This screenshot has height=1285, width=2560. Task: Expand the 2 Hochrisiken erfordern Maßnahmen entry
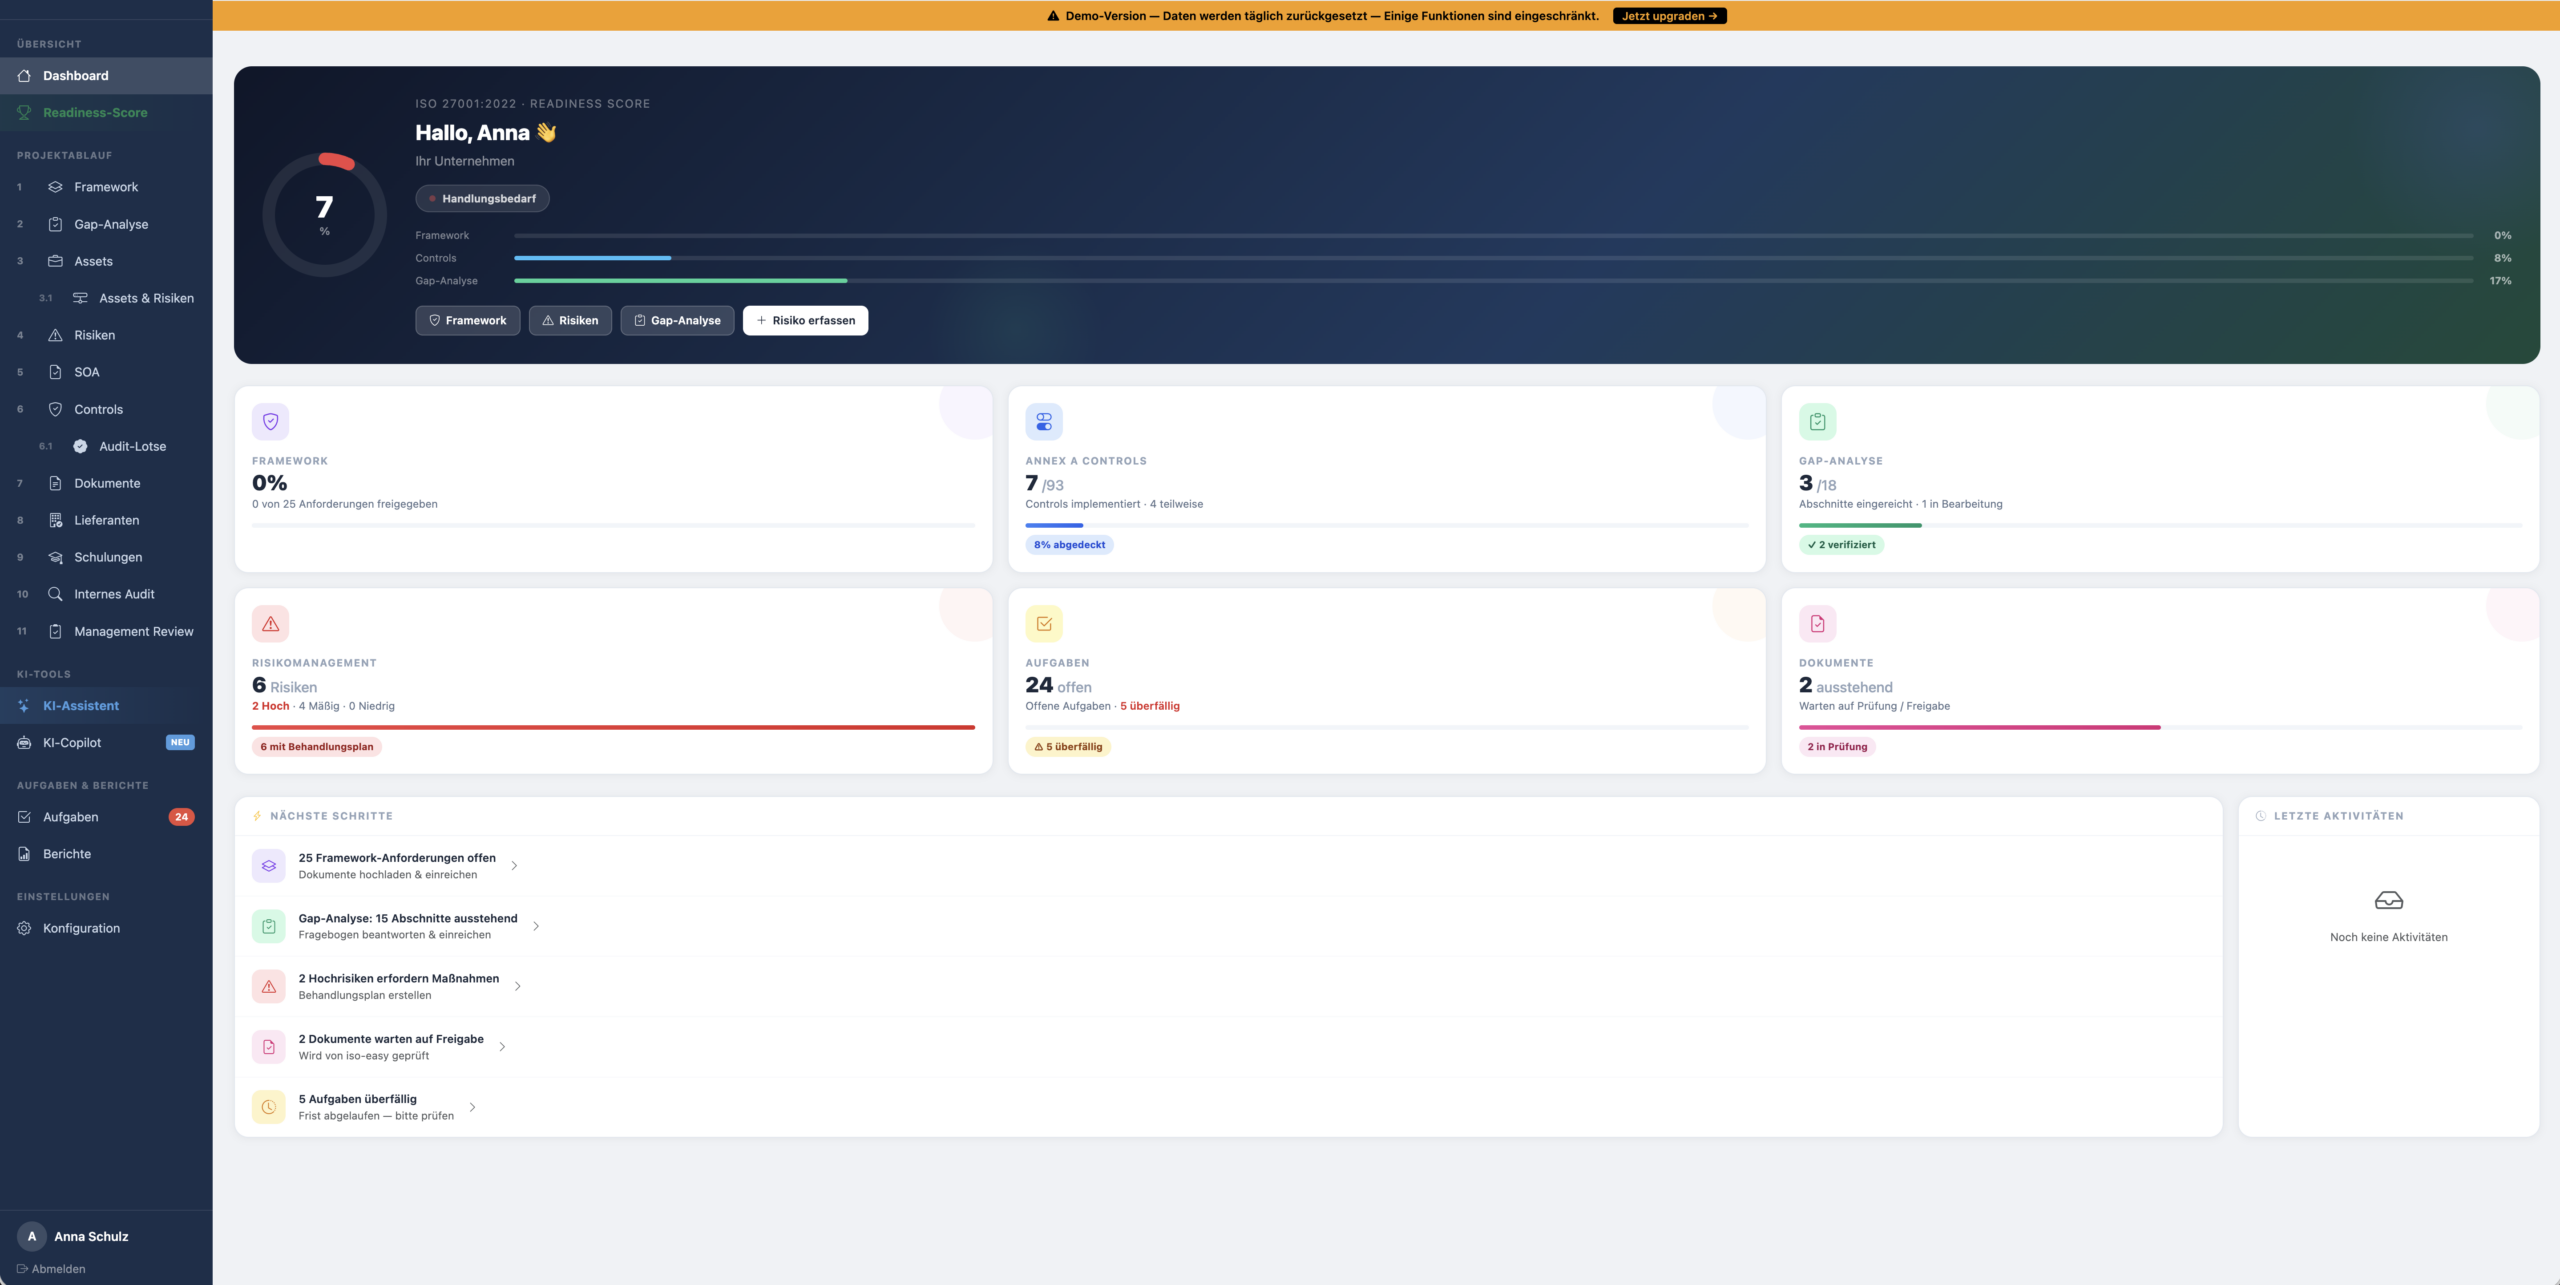pyautogui.click(x=518, y=986)
